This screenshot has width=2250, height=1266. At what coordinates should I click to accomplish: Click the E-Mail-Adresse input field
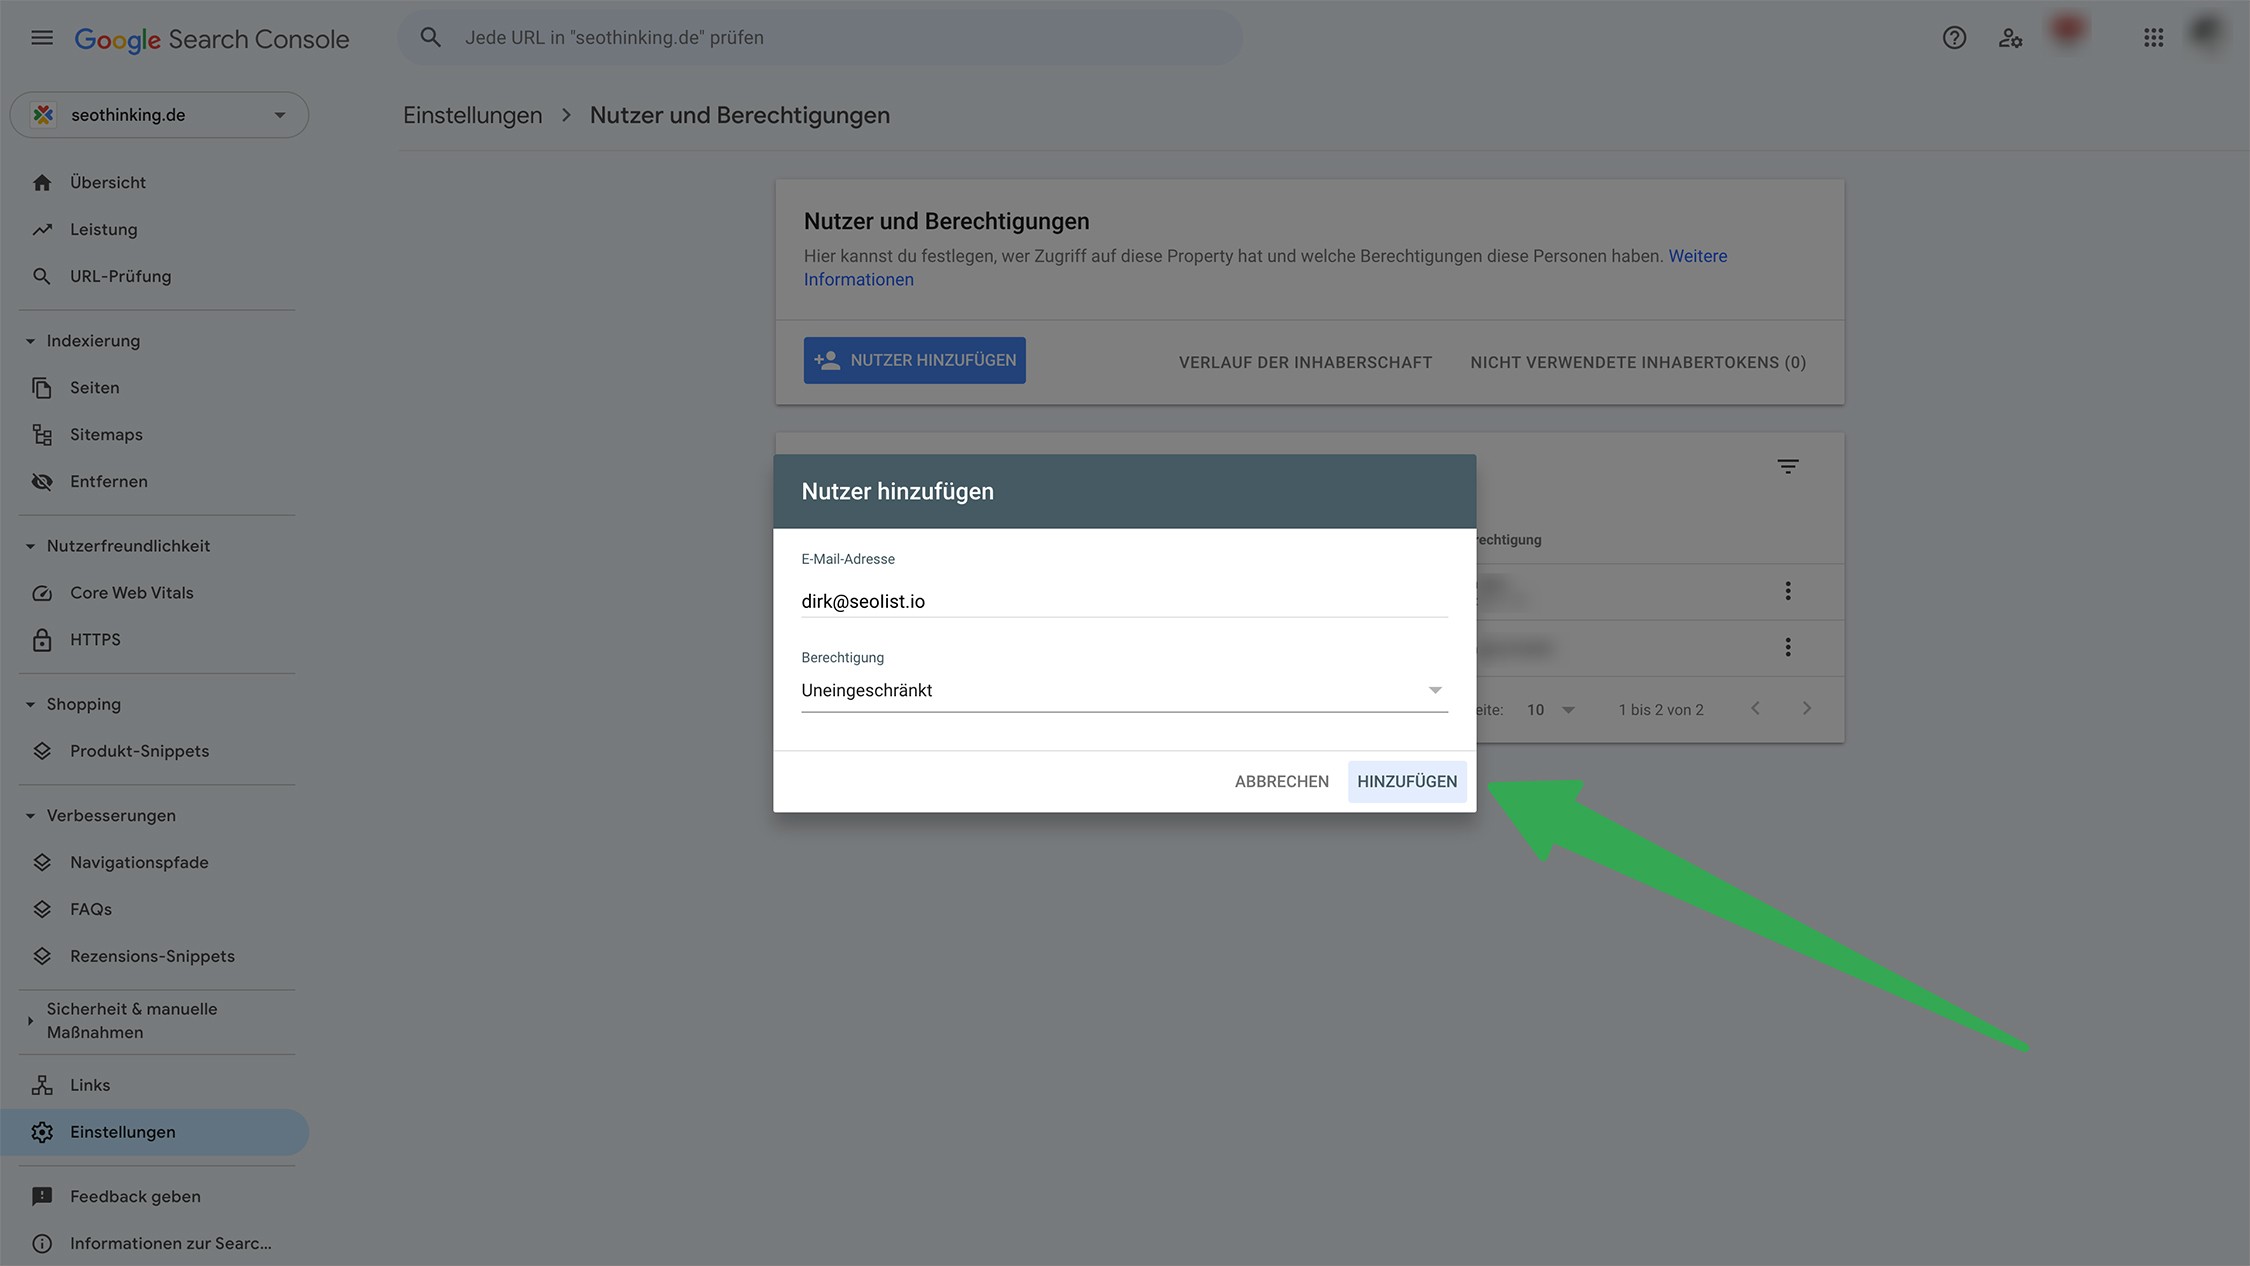(x=1123, y=601)
